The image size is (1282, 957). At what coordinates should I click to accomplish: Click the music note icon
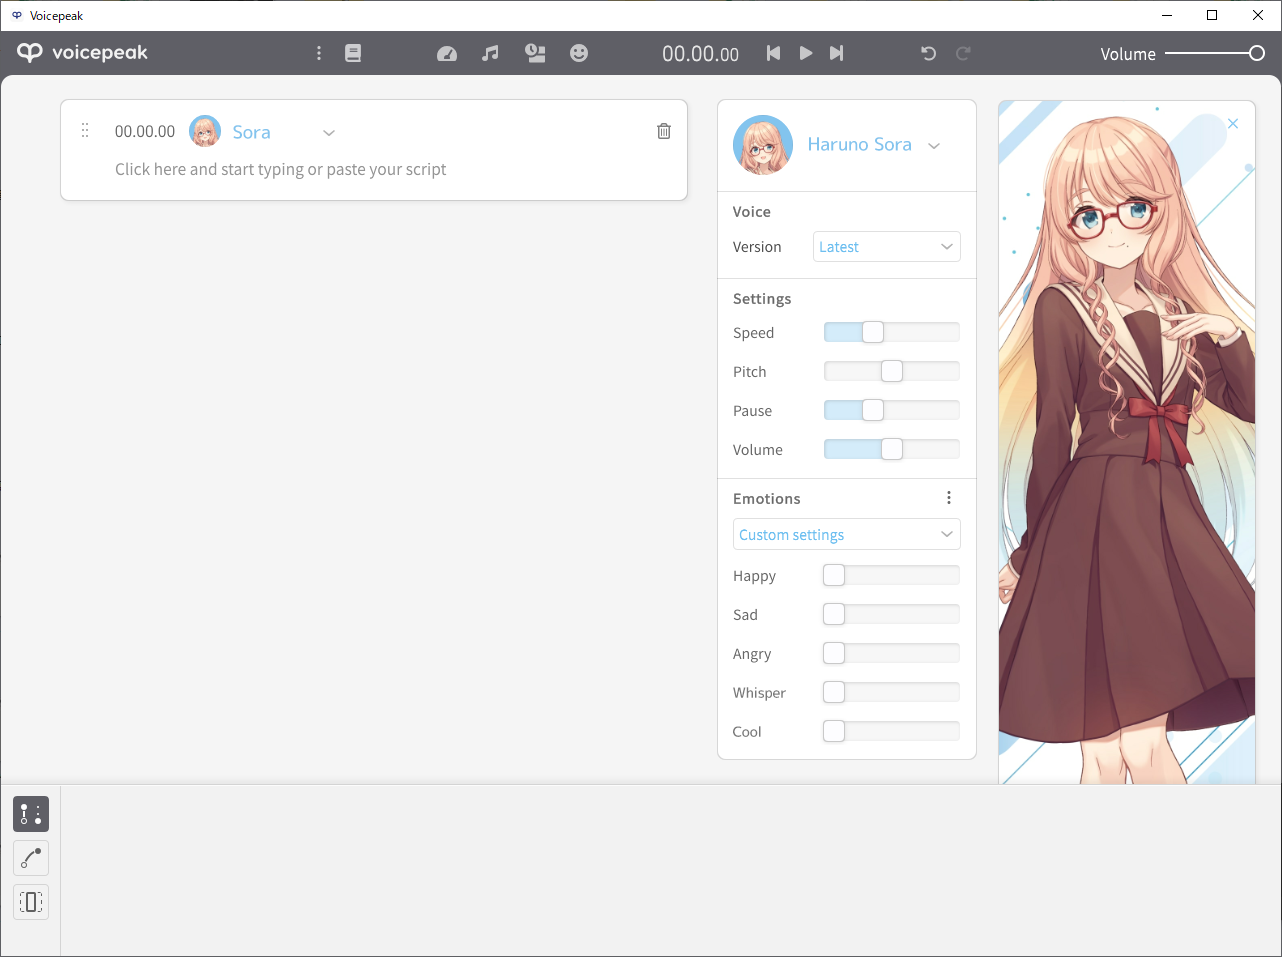coord(490,53)
